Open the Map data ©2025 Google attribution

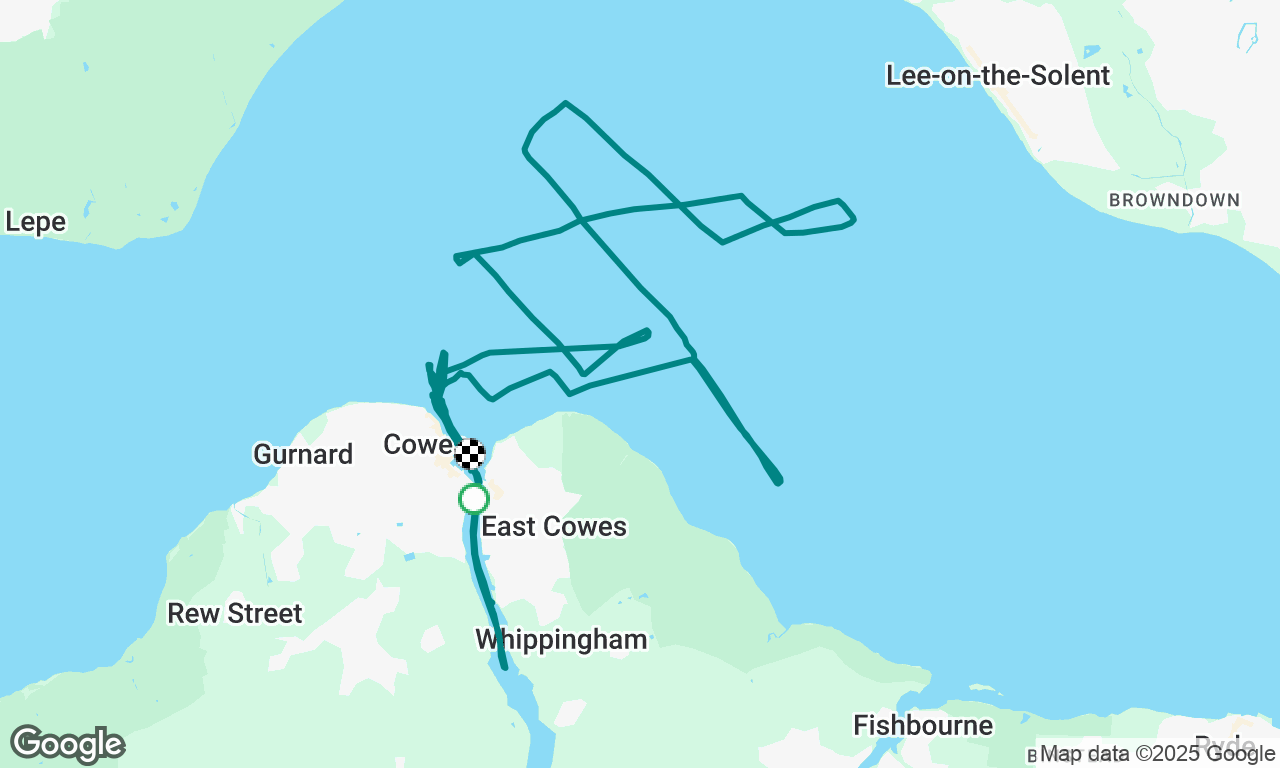tap(1157, 754)
